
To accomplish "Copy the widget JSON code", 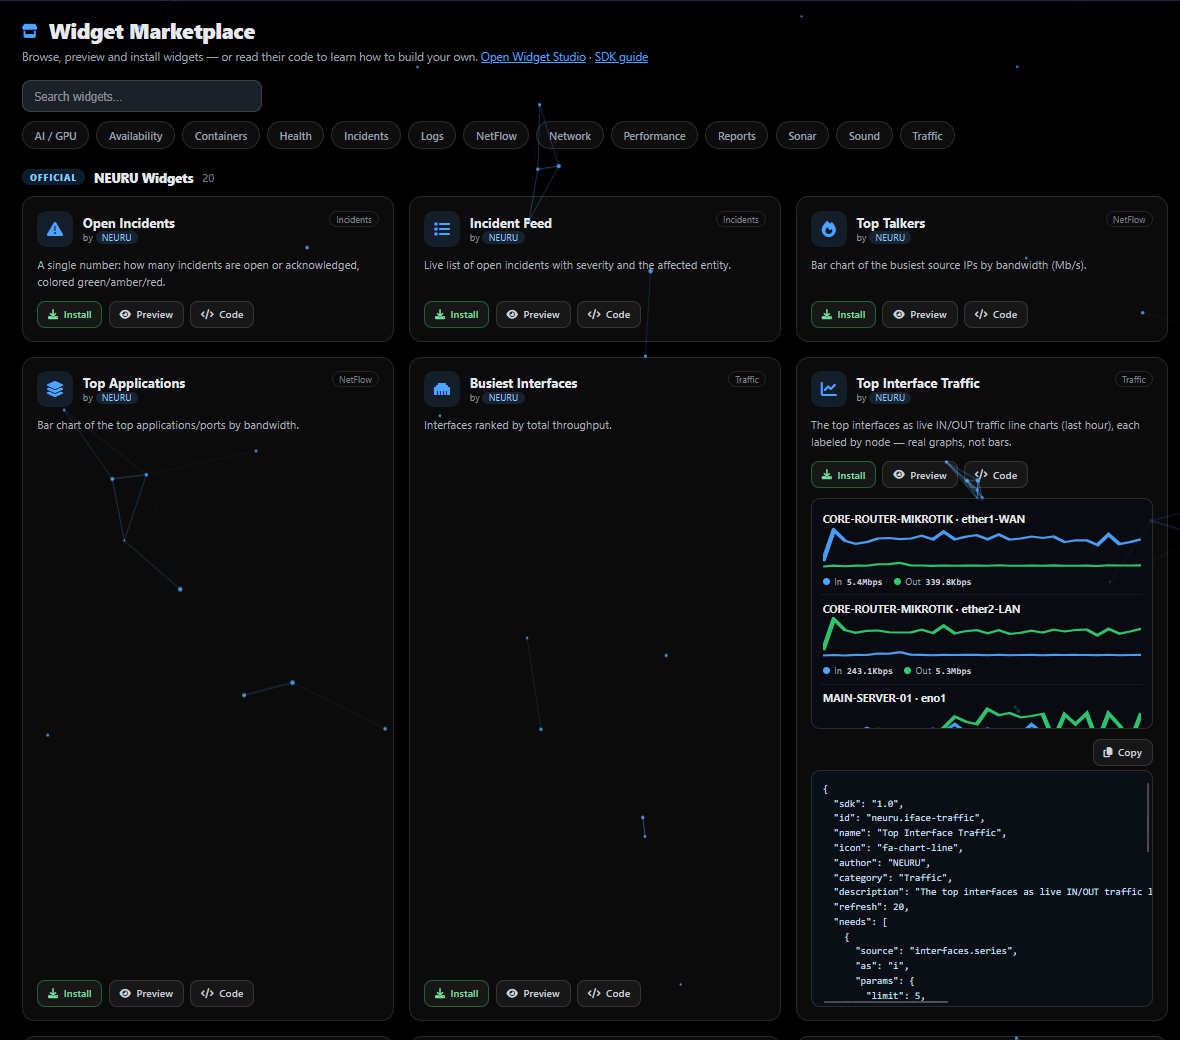I will [1122, 753].
